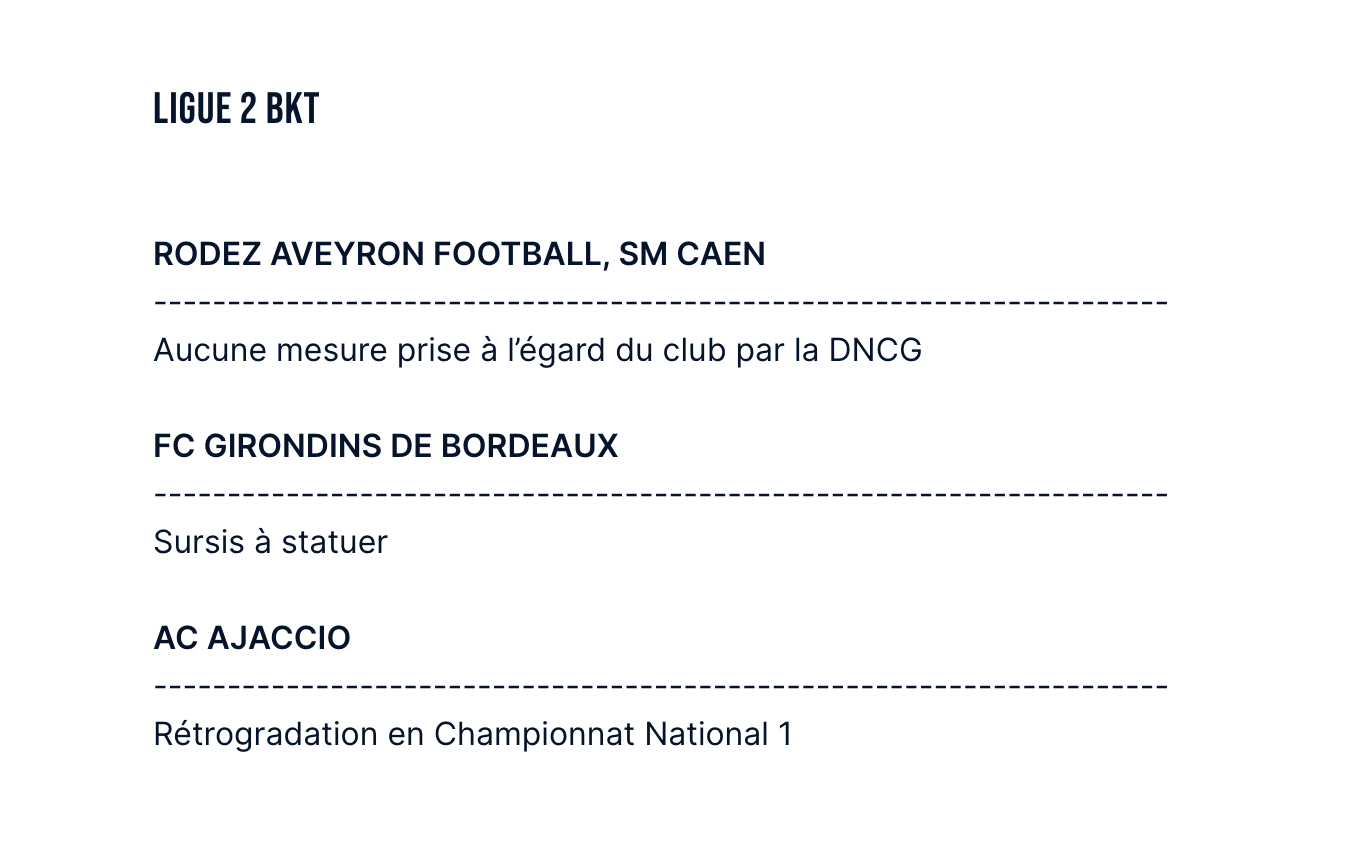Viewport: 1354px width, 842px height.
Task: Select the word statuer
Action: 334,542
